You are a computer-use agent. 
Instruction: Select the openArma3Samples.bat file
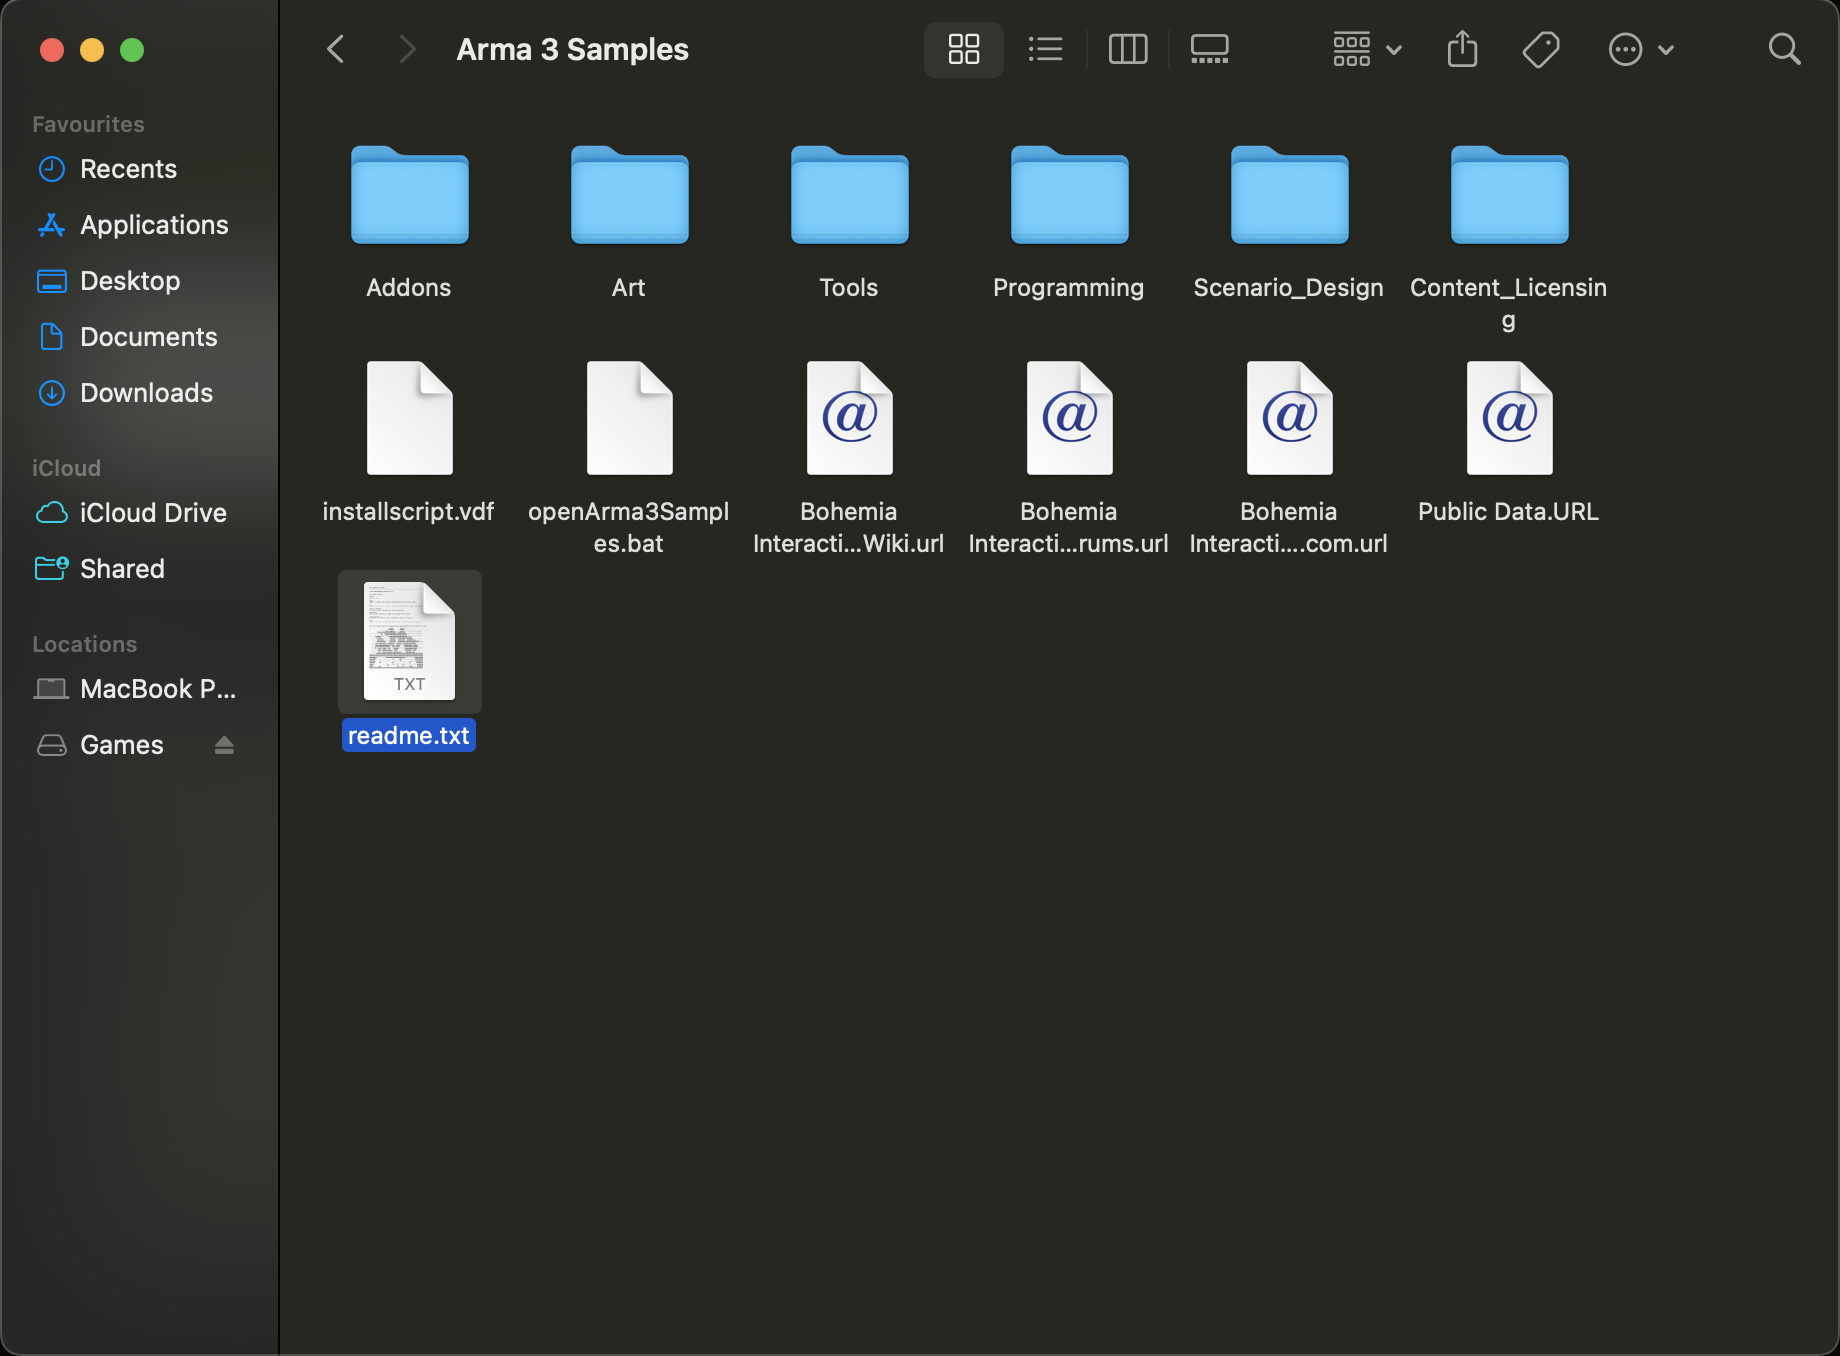point(629,418)
